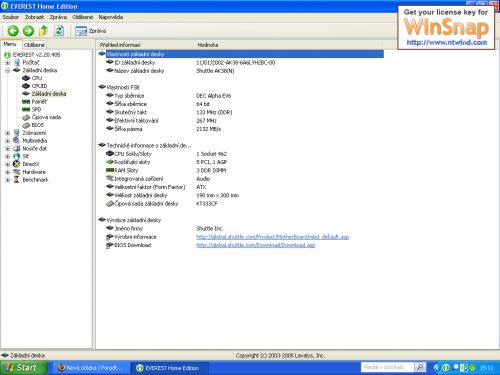Image resolution: width=500 pixels, height=375 pixels.
Task: Click the green Forward arrow toolbar icon
Action: tap(28, 31)
